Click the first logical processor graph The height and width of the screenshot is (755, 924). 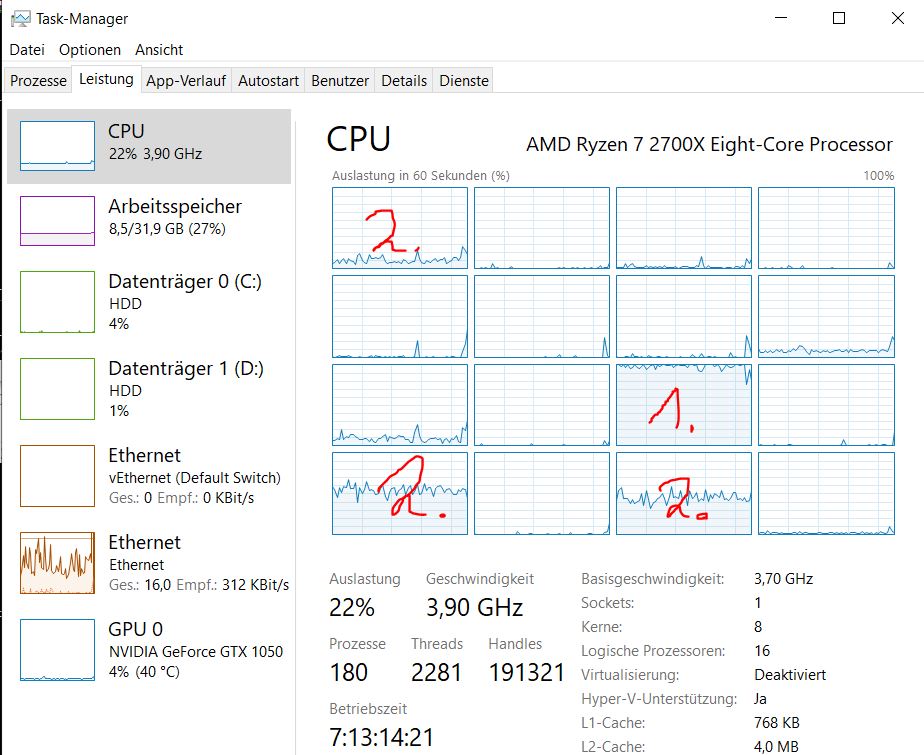tap(399, 227)
